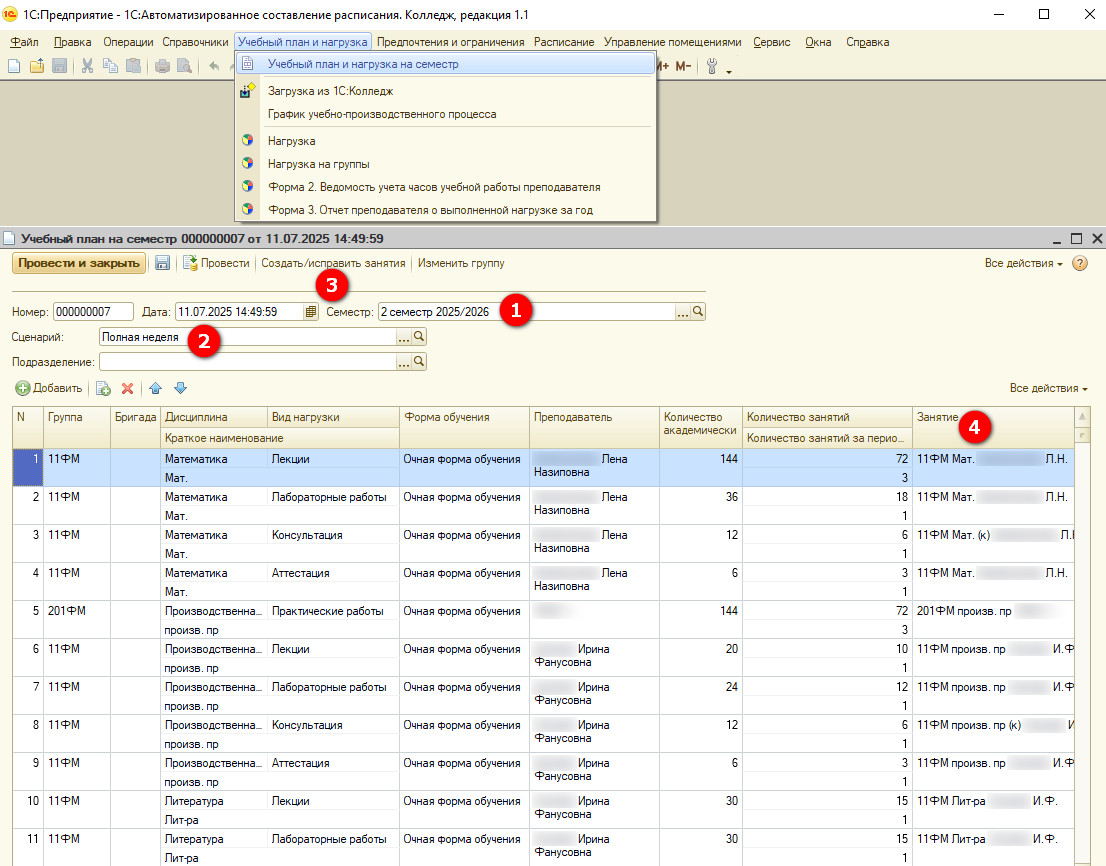Open the Правка menu
1106x866 pixels.
73,42
